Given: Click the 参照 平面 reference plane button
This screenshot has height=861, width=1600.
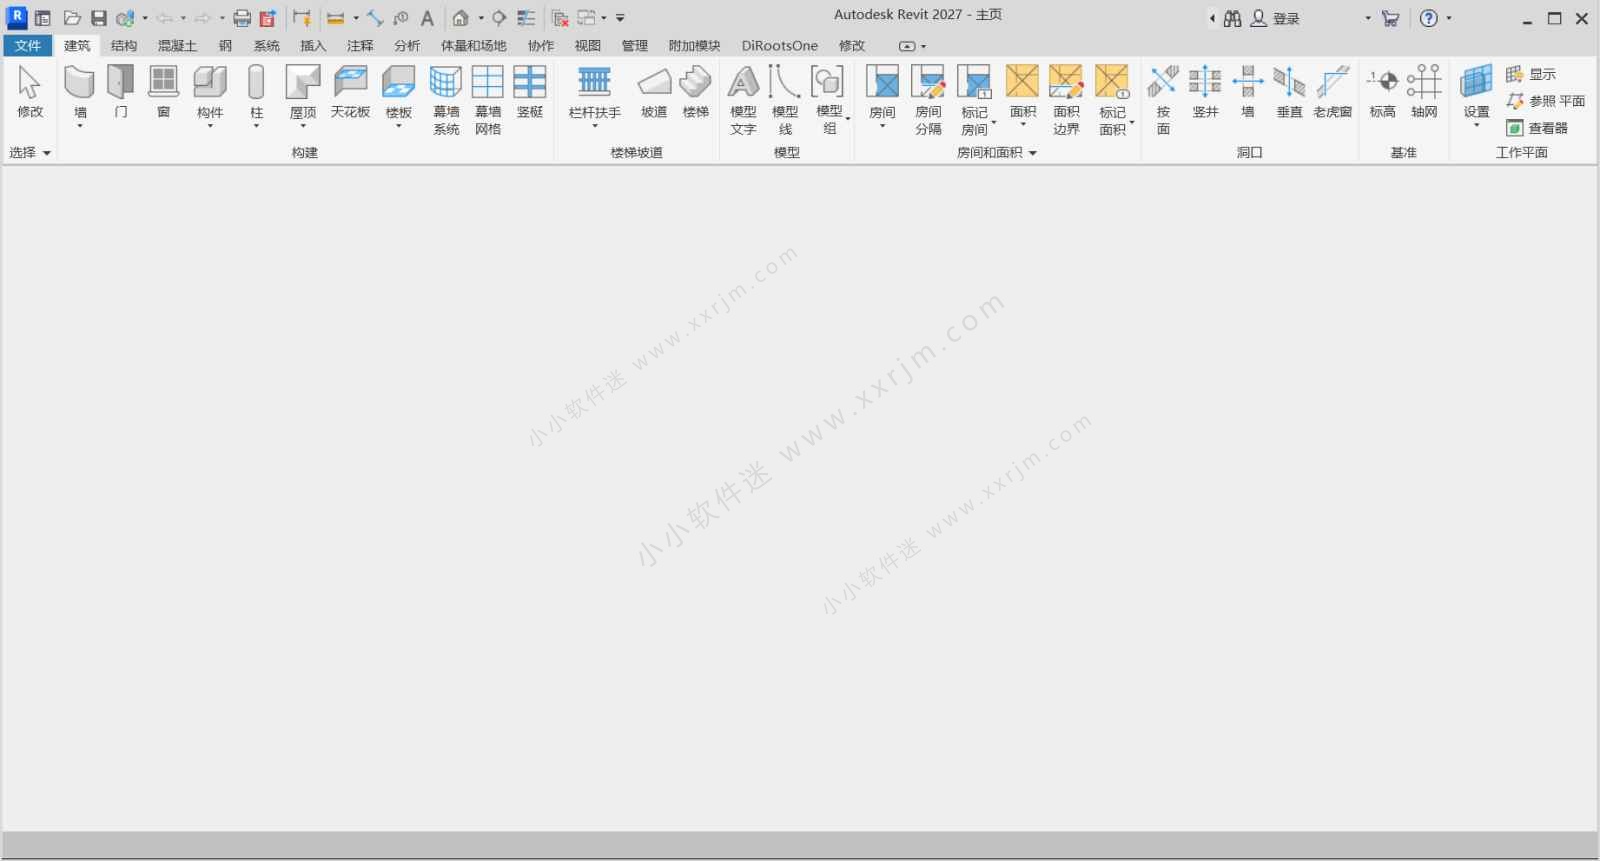Looking at the screenshot, I should tap(1546, 101).
